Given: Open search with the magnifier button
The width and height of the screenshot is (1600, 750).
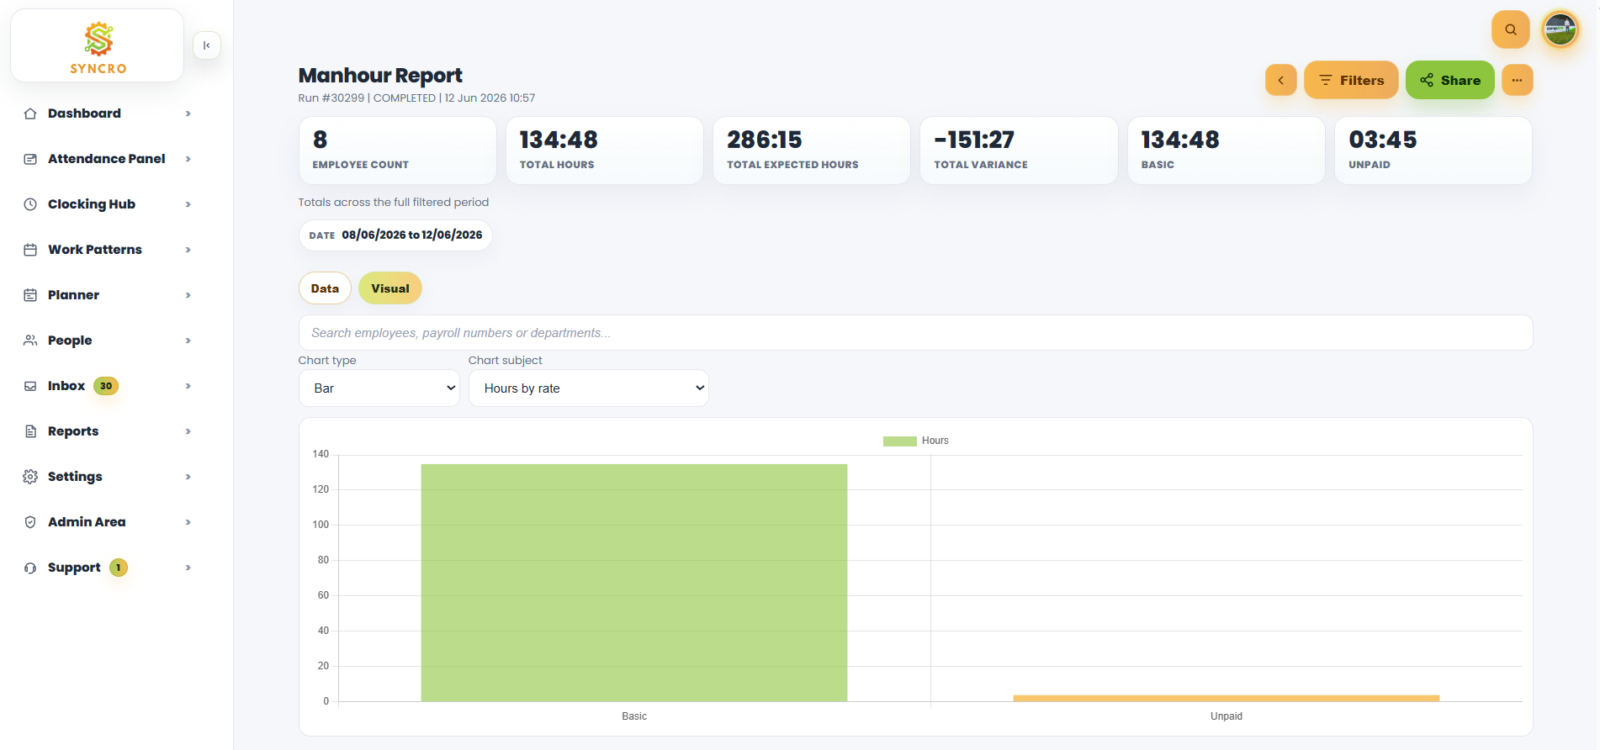Looking at the screenshot, I should click(x=1511, y=29).
